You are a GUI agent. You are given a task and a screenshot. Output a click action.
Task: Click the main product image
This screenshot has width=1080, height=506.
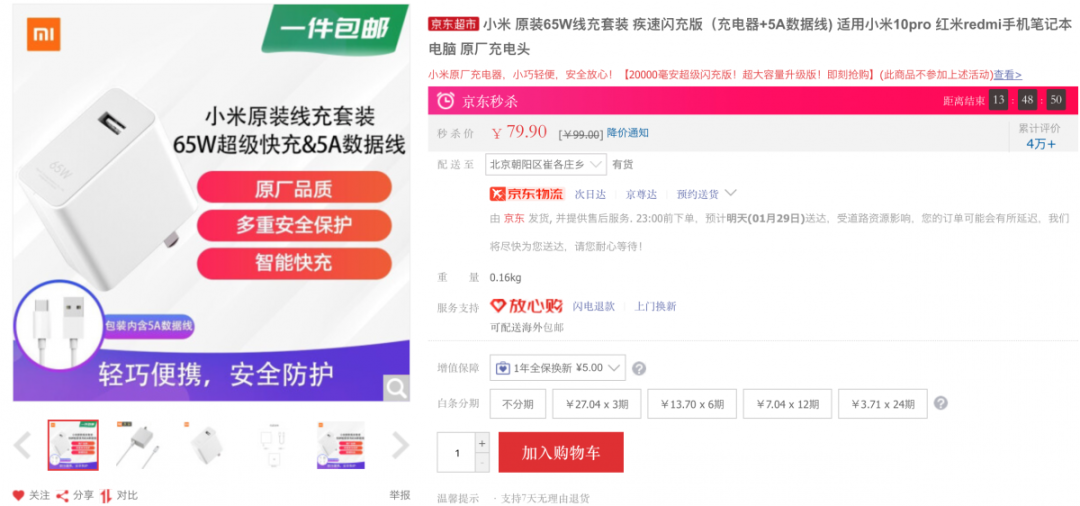[211, 203]
